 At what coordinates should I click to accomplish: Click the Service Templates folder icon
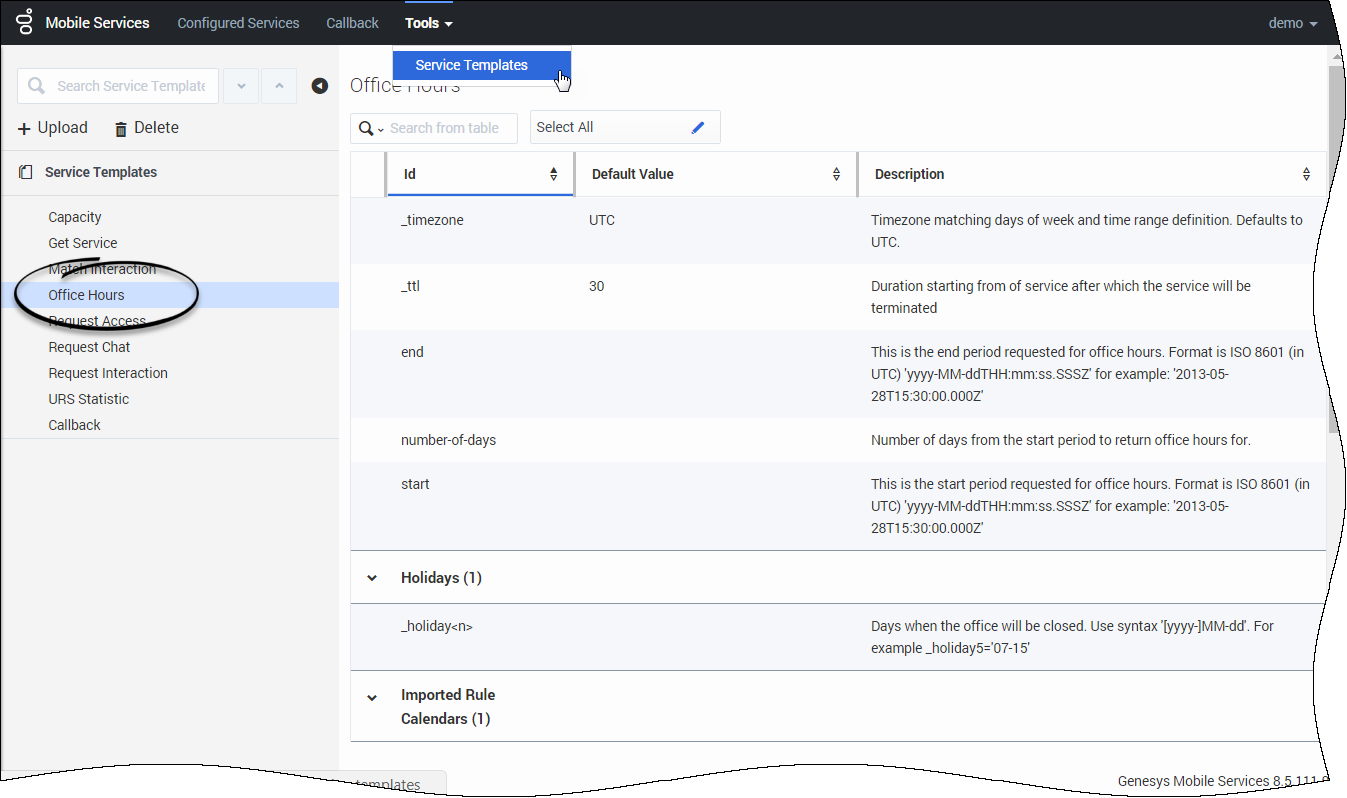[26, 172]
